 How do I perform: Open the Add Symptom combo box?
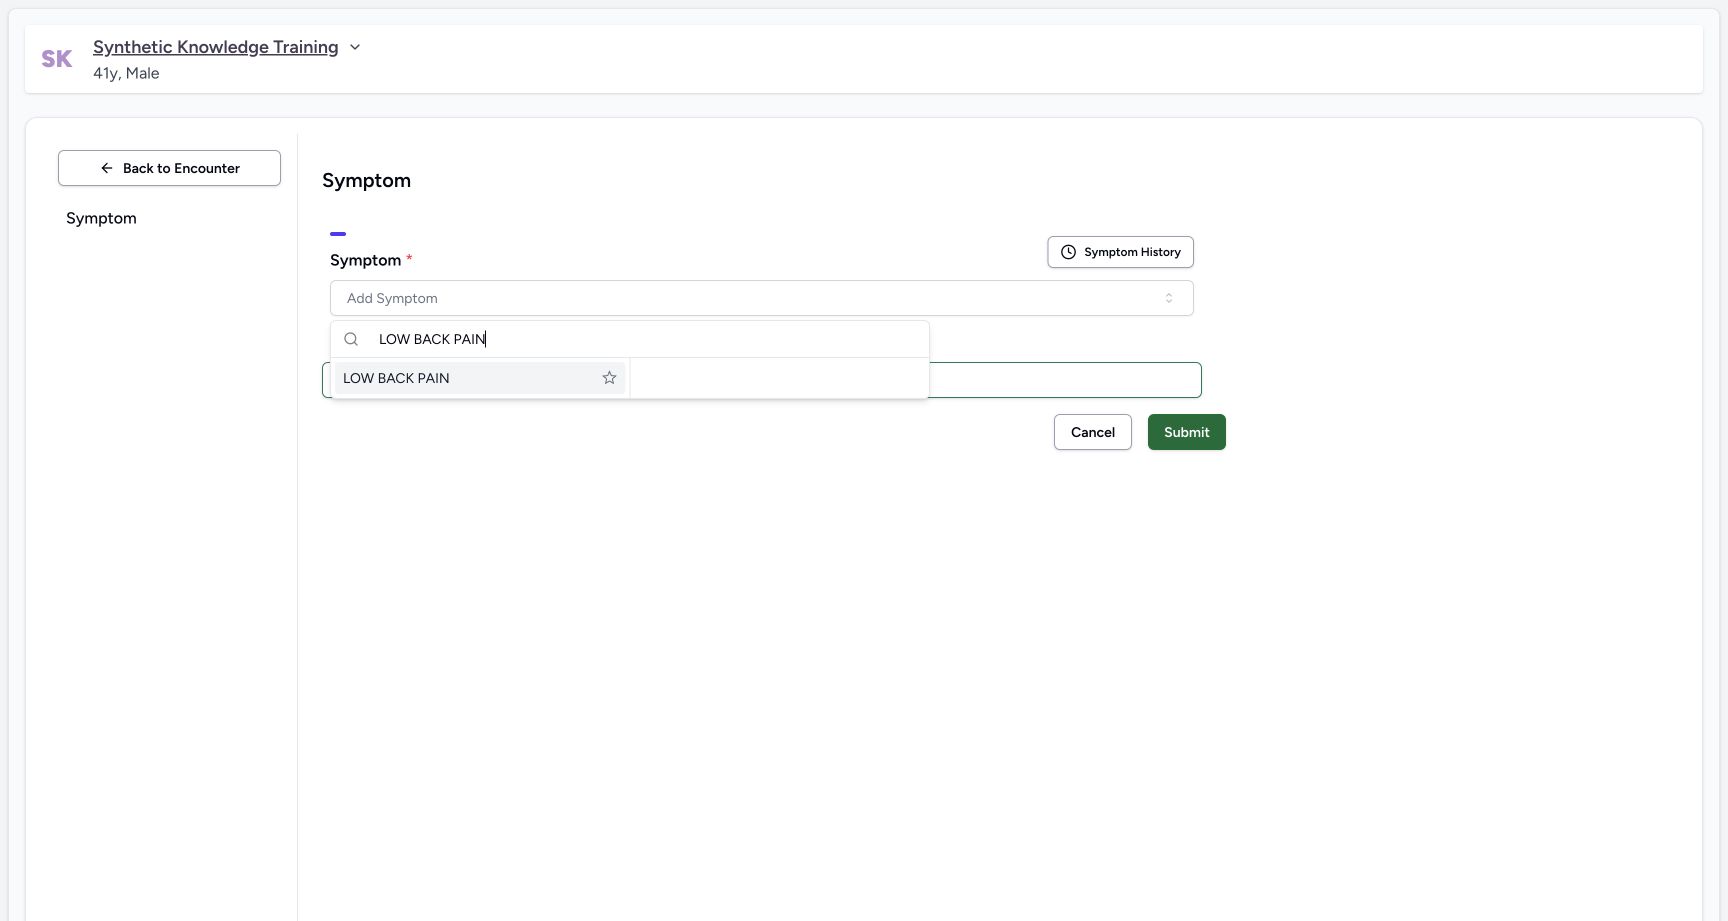pos(761,298)
